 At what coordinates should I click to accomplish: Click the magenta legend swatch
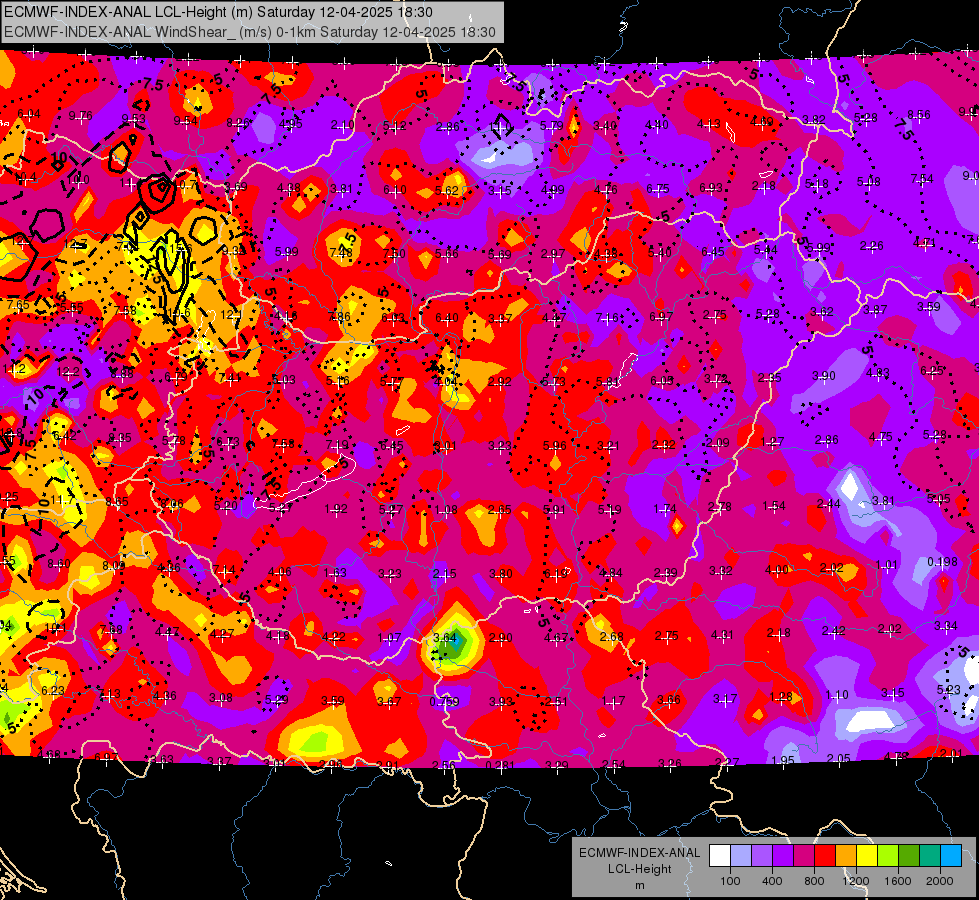(804, 855)
